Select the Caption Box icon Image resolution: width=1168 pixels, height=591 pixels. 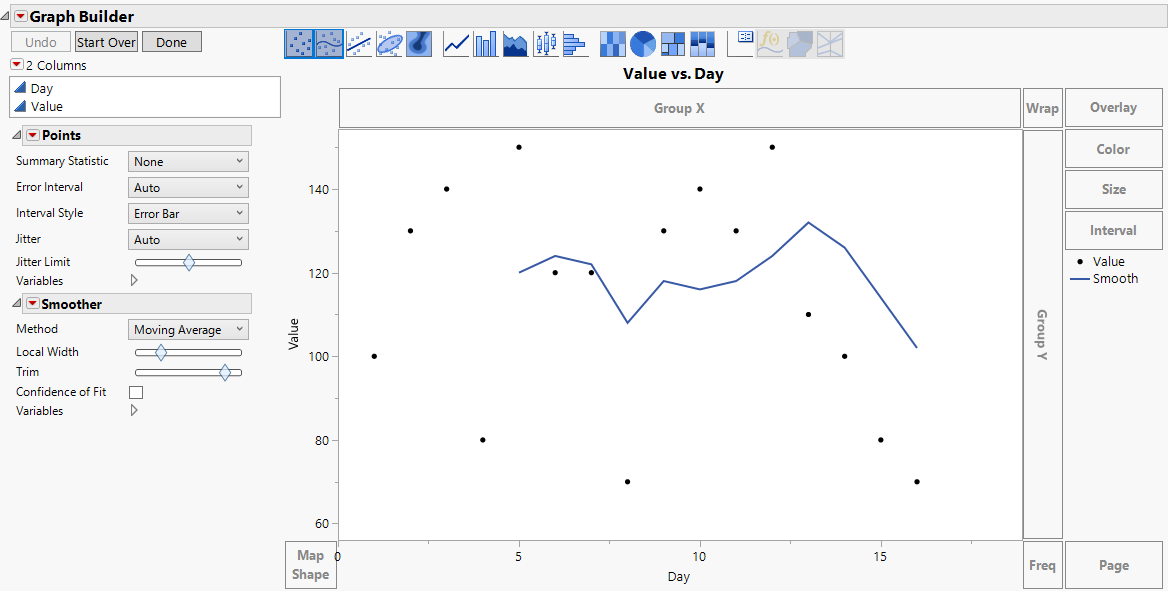[x=740, y=44]
